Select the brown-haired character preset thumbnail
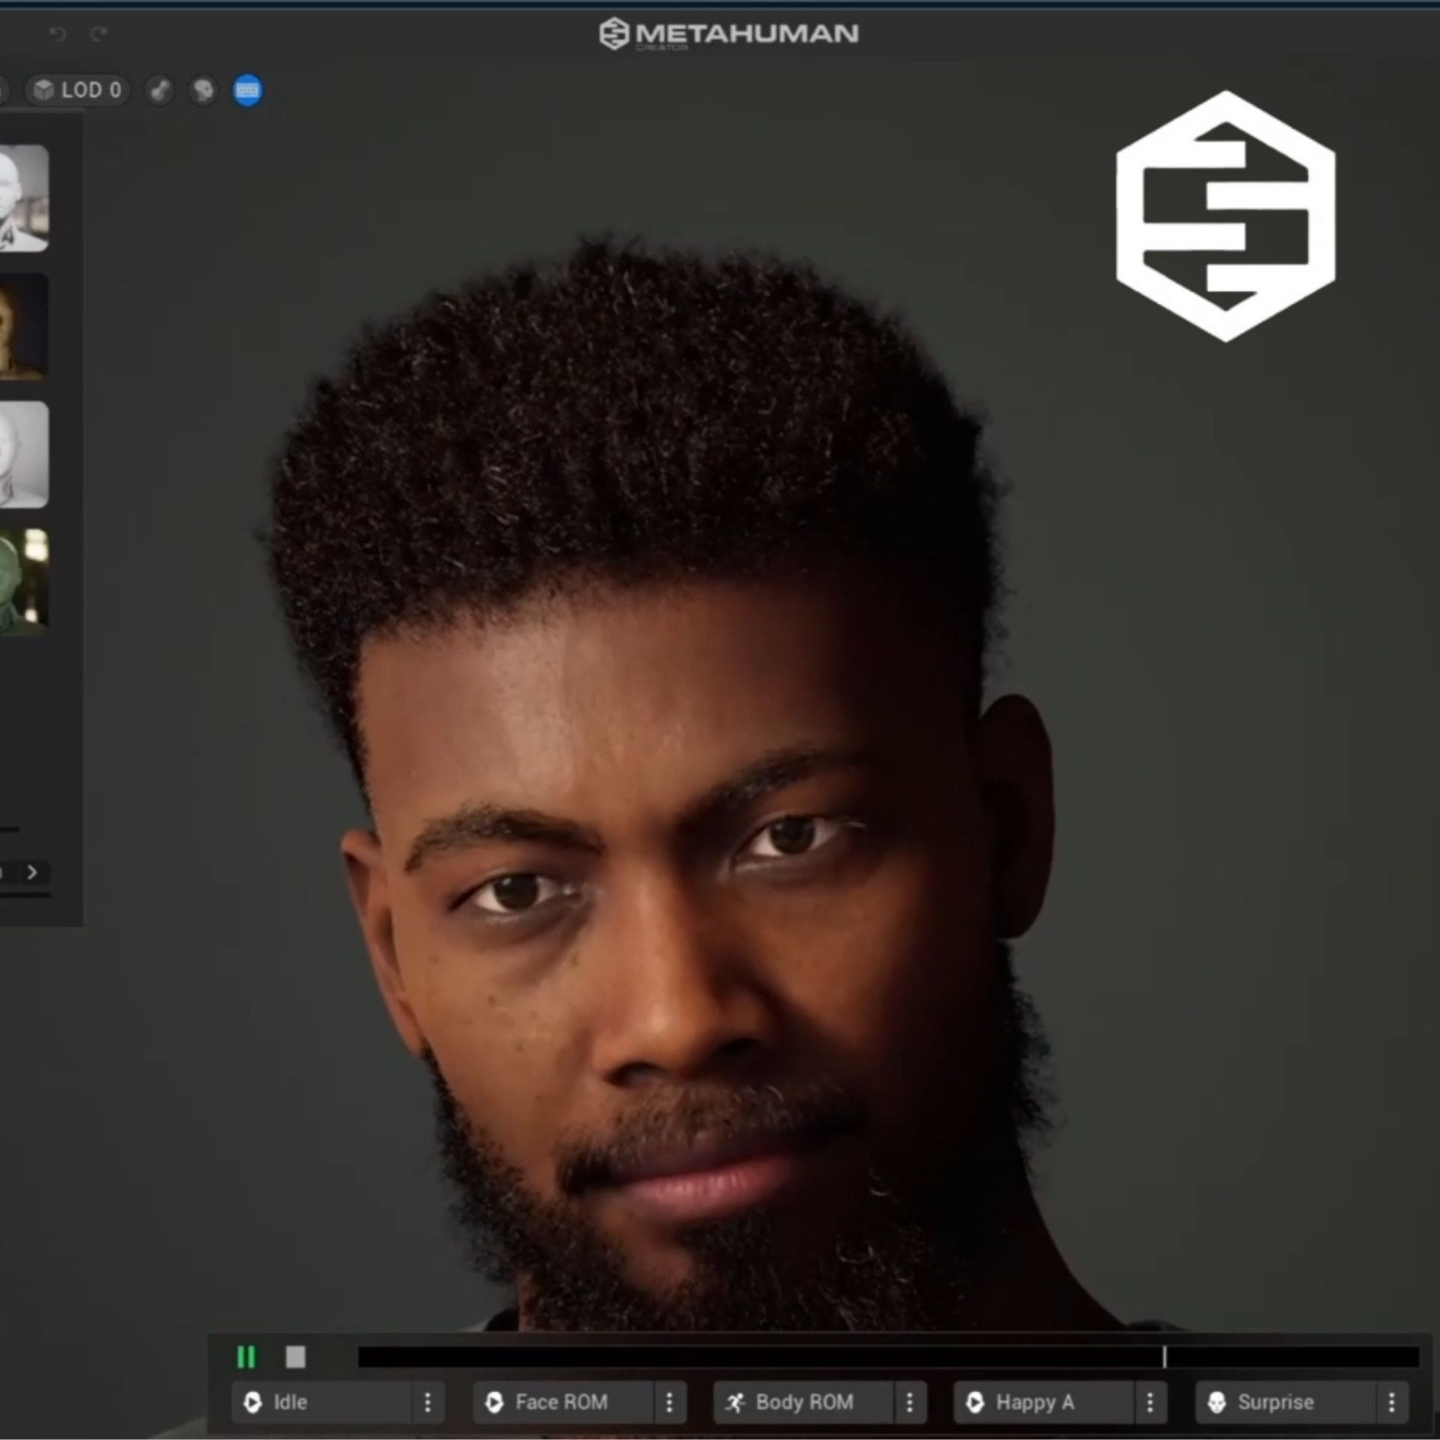The height and width of the screenshot is (1440, 1440). tap(24, 326)
